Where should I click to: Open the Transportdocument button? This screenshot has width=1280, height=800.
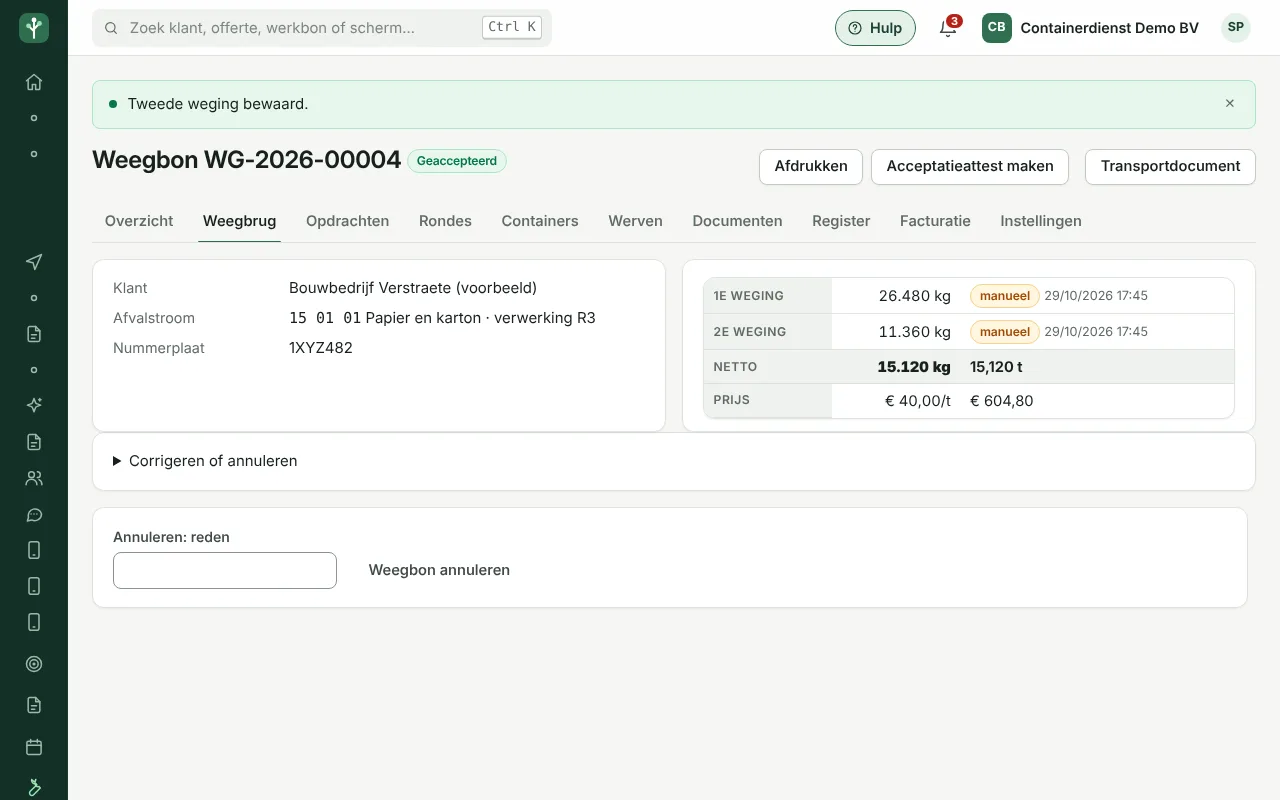pos(1170,167)
